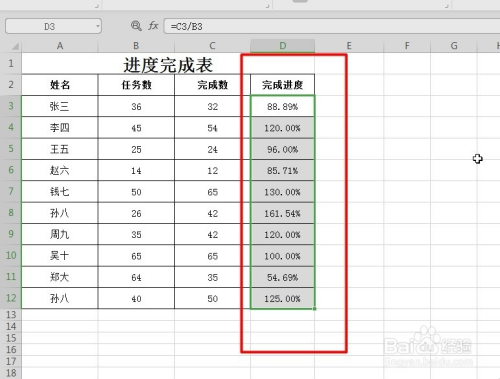Select task count 14 for 赵六
Viewport: 500px width, 379px height.
(x=136, y=170)
